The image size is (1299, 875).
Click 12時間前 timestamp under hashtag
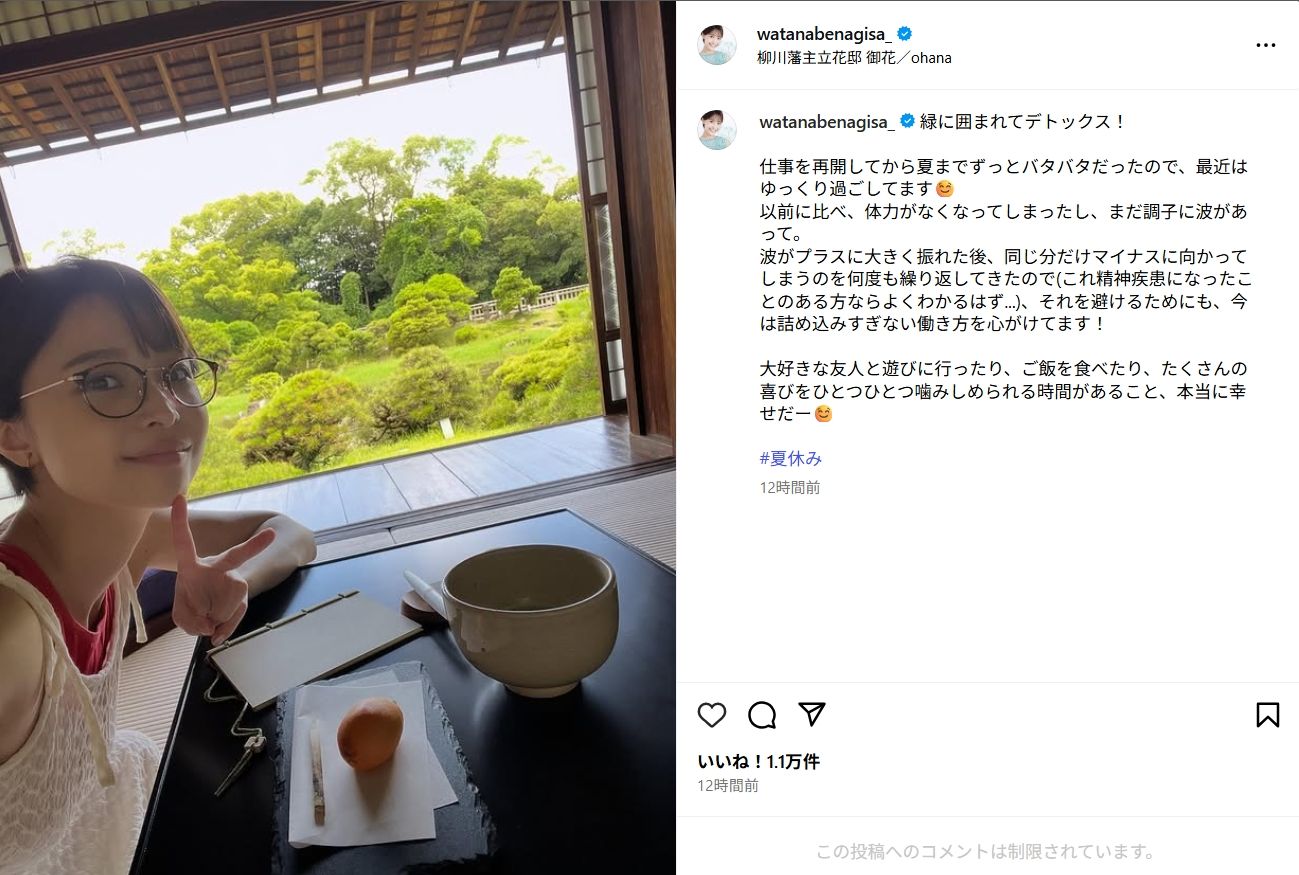click(x=790, y=488)
